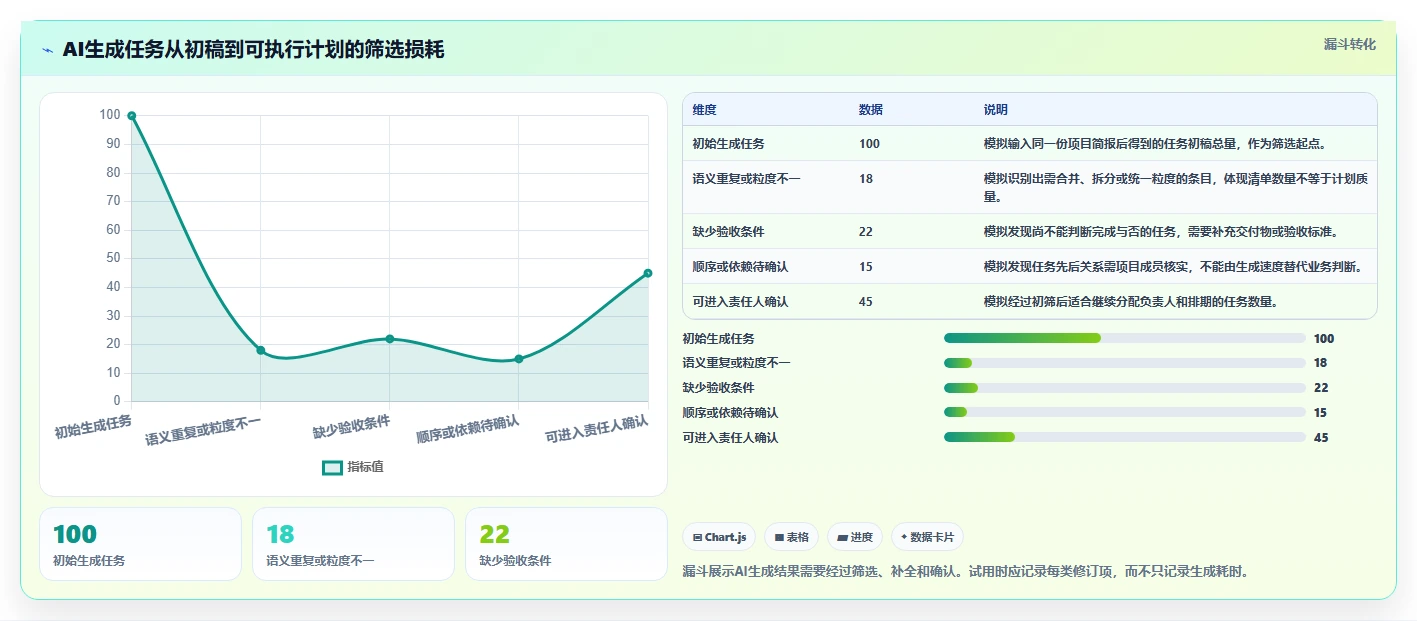Click the chart data point at value 22
Image resolution: width=1417 pixels, height=621 pixels.
[x=390, y=339]
